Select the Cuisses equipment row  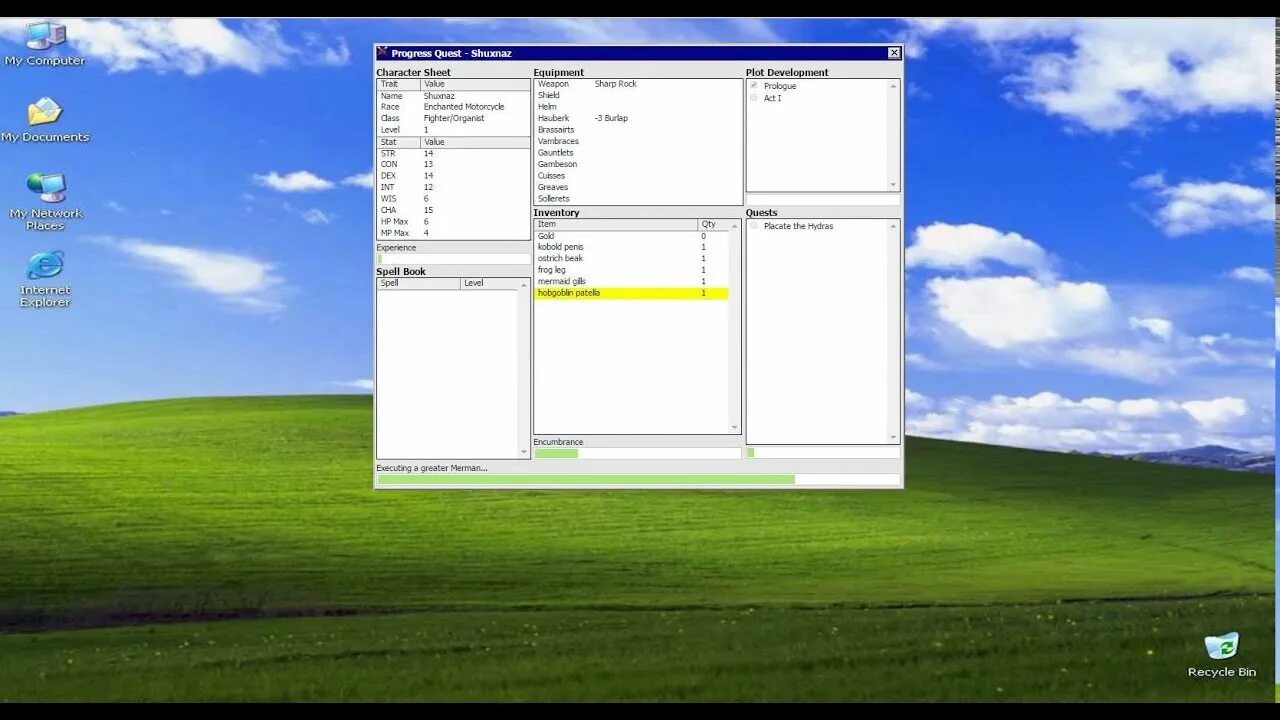(x=638, y=176)
